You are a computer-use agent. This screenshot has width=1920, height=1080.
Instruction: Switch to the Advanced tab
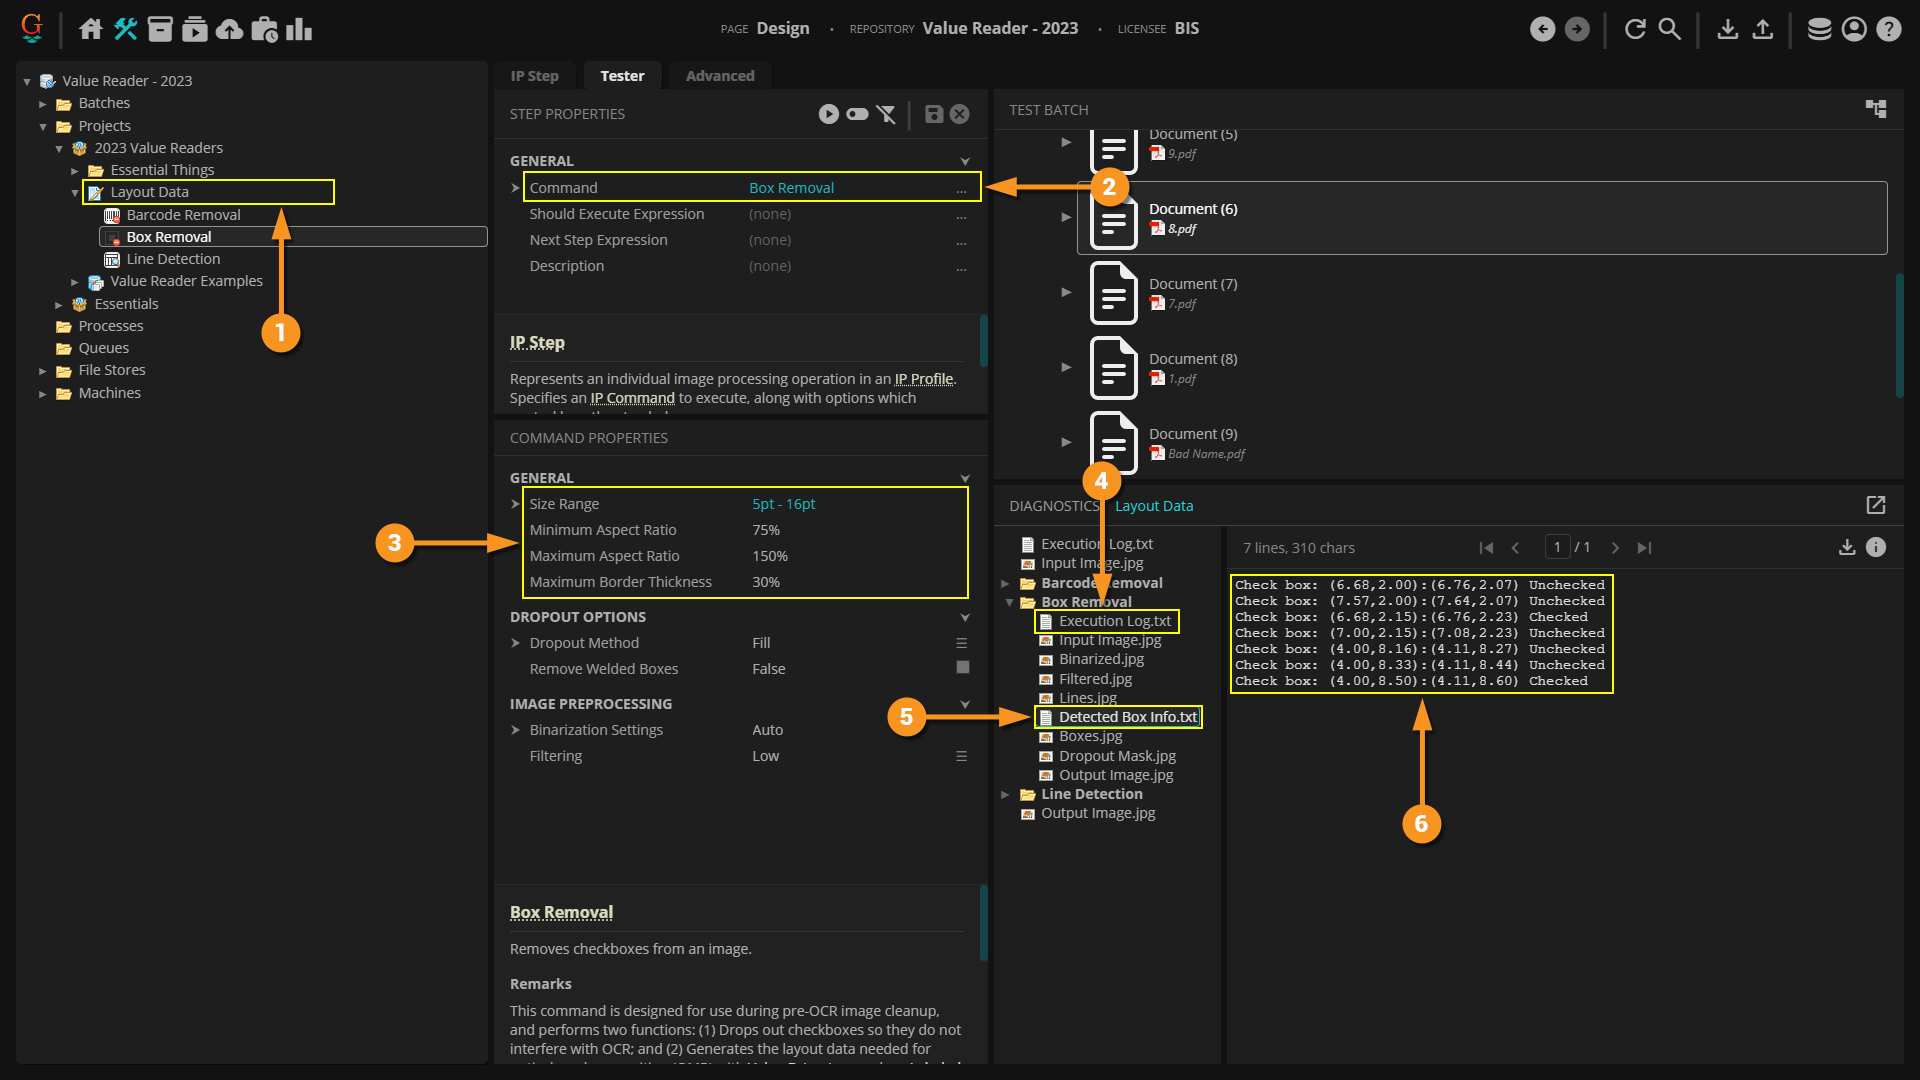(719, 76)
